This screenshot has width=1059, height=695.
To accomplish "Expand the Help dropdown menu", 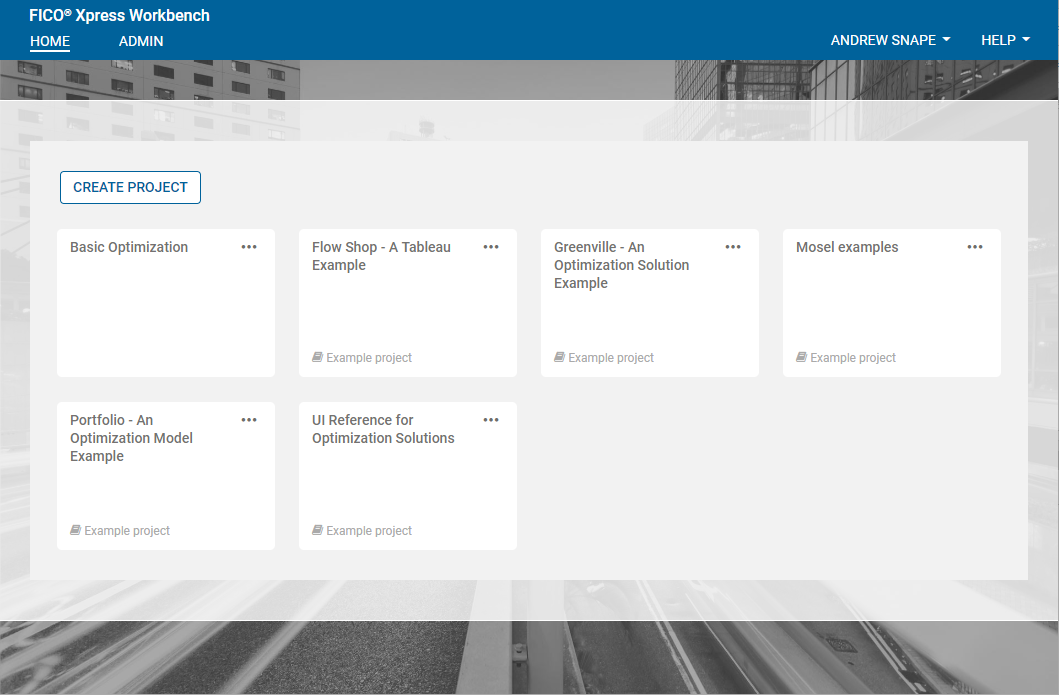I will (1005, 40).
